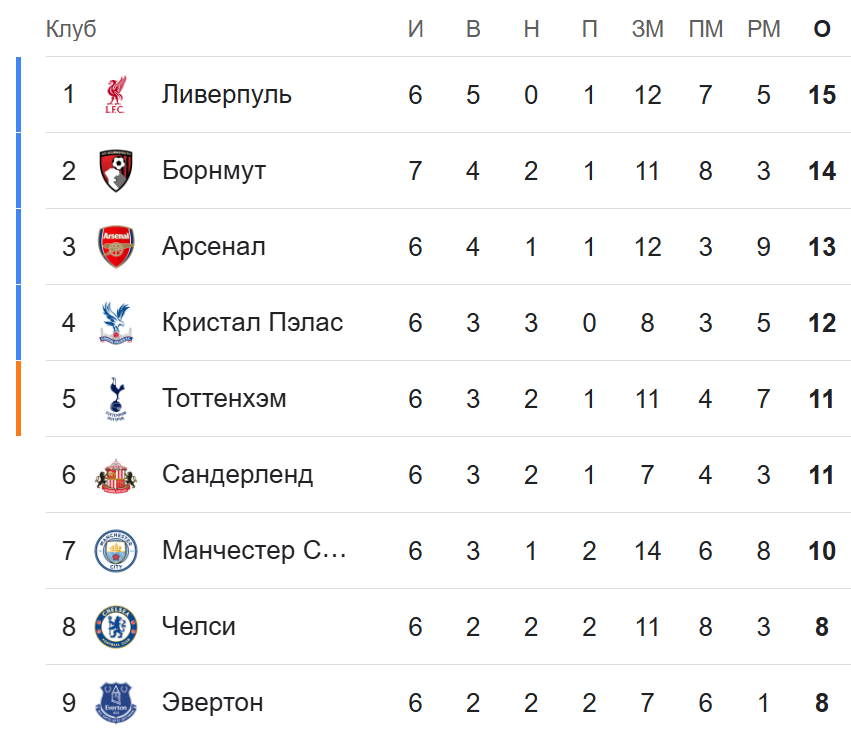Open the Борнмут team link
Viewport: 851px width, 739px height.
pos(214,171)
